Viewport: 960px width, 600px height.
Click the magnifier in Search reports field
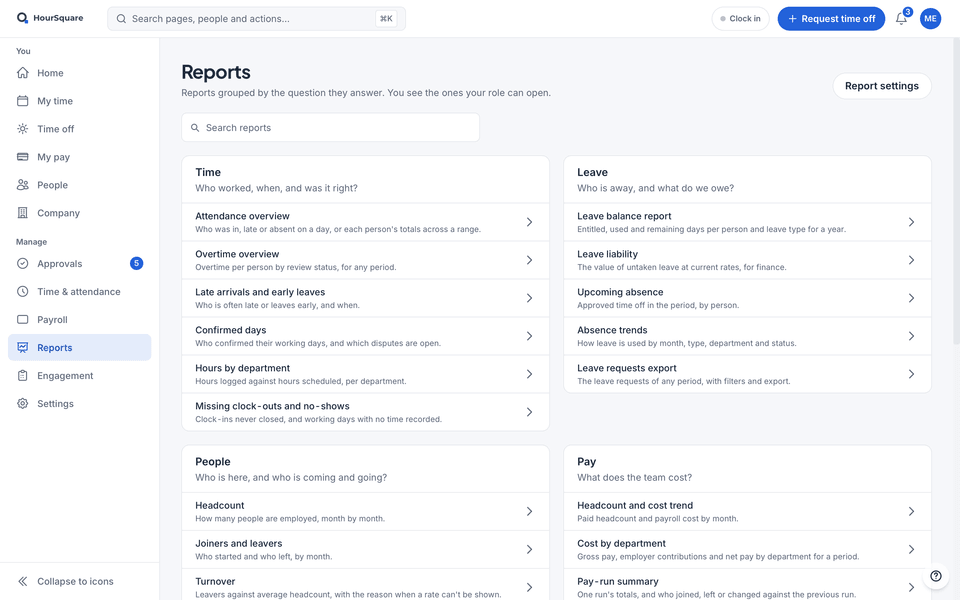pos(195,127)
